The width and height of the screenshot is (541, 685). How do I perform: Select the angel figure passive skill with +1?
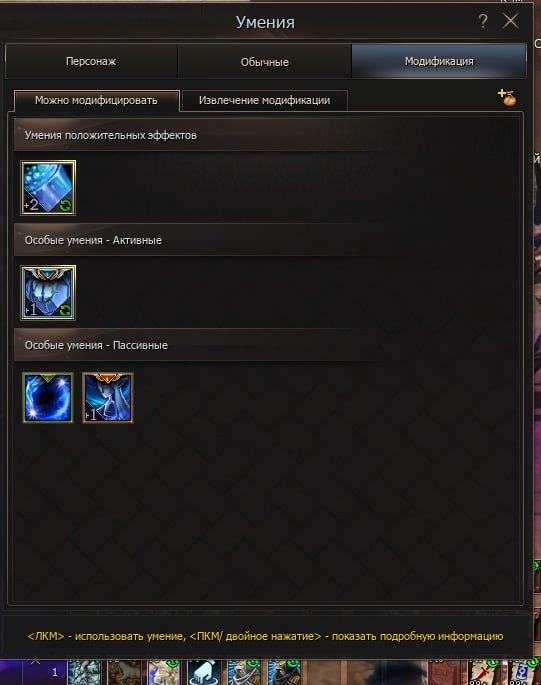[x=108, y=397]
